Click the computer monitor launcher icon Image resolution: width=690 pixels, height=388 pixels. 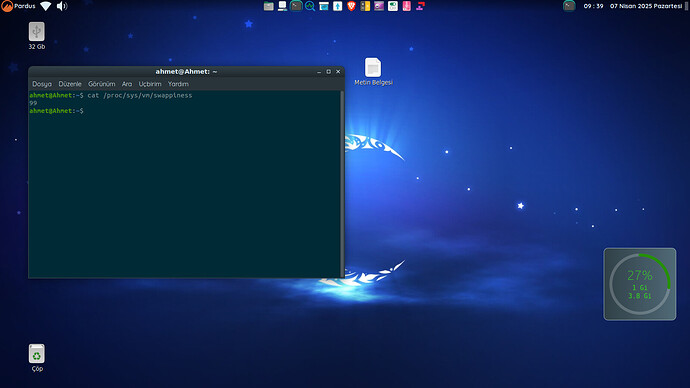(x=282, y=6)
